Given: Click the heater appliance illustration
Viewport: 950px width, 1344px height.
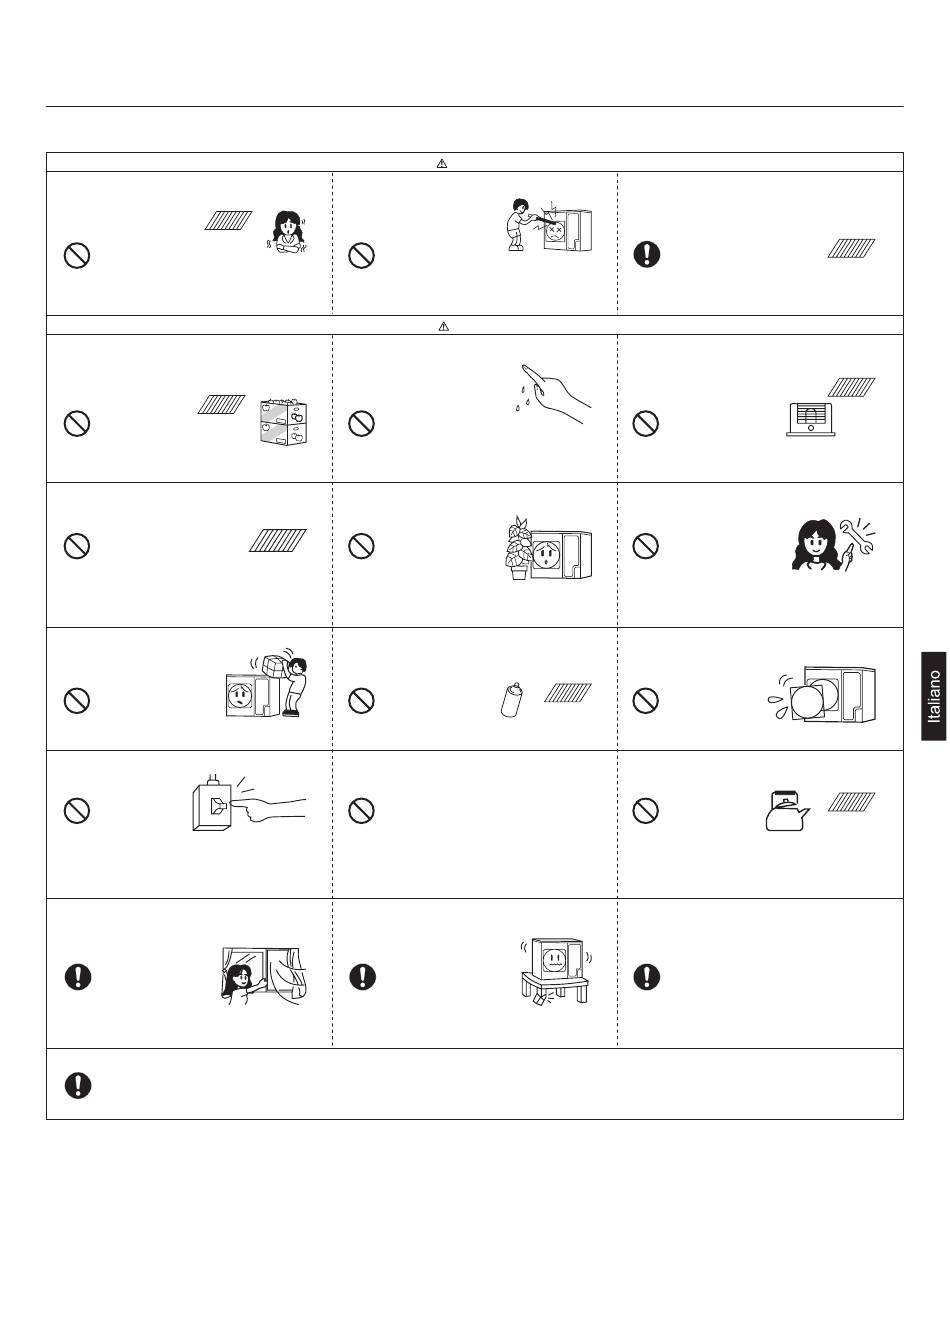Looking at the screenshot, I should click(812, 417).
